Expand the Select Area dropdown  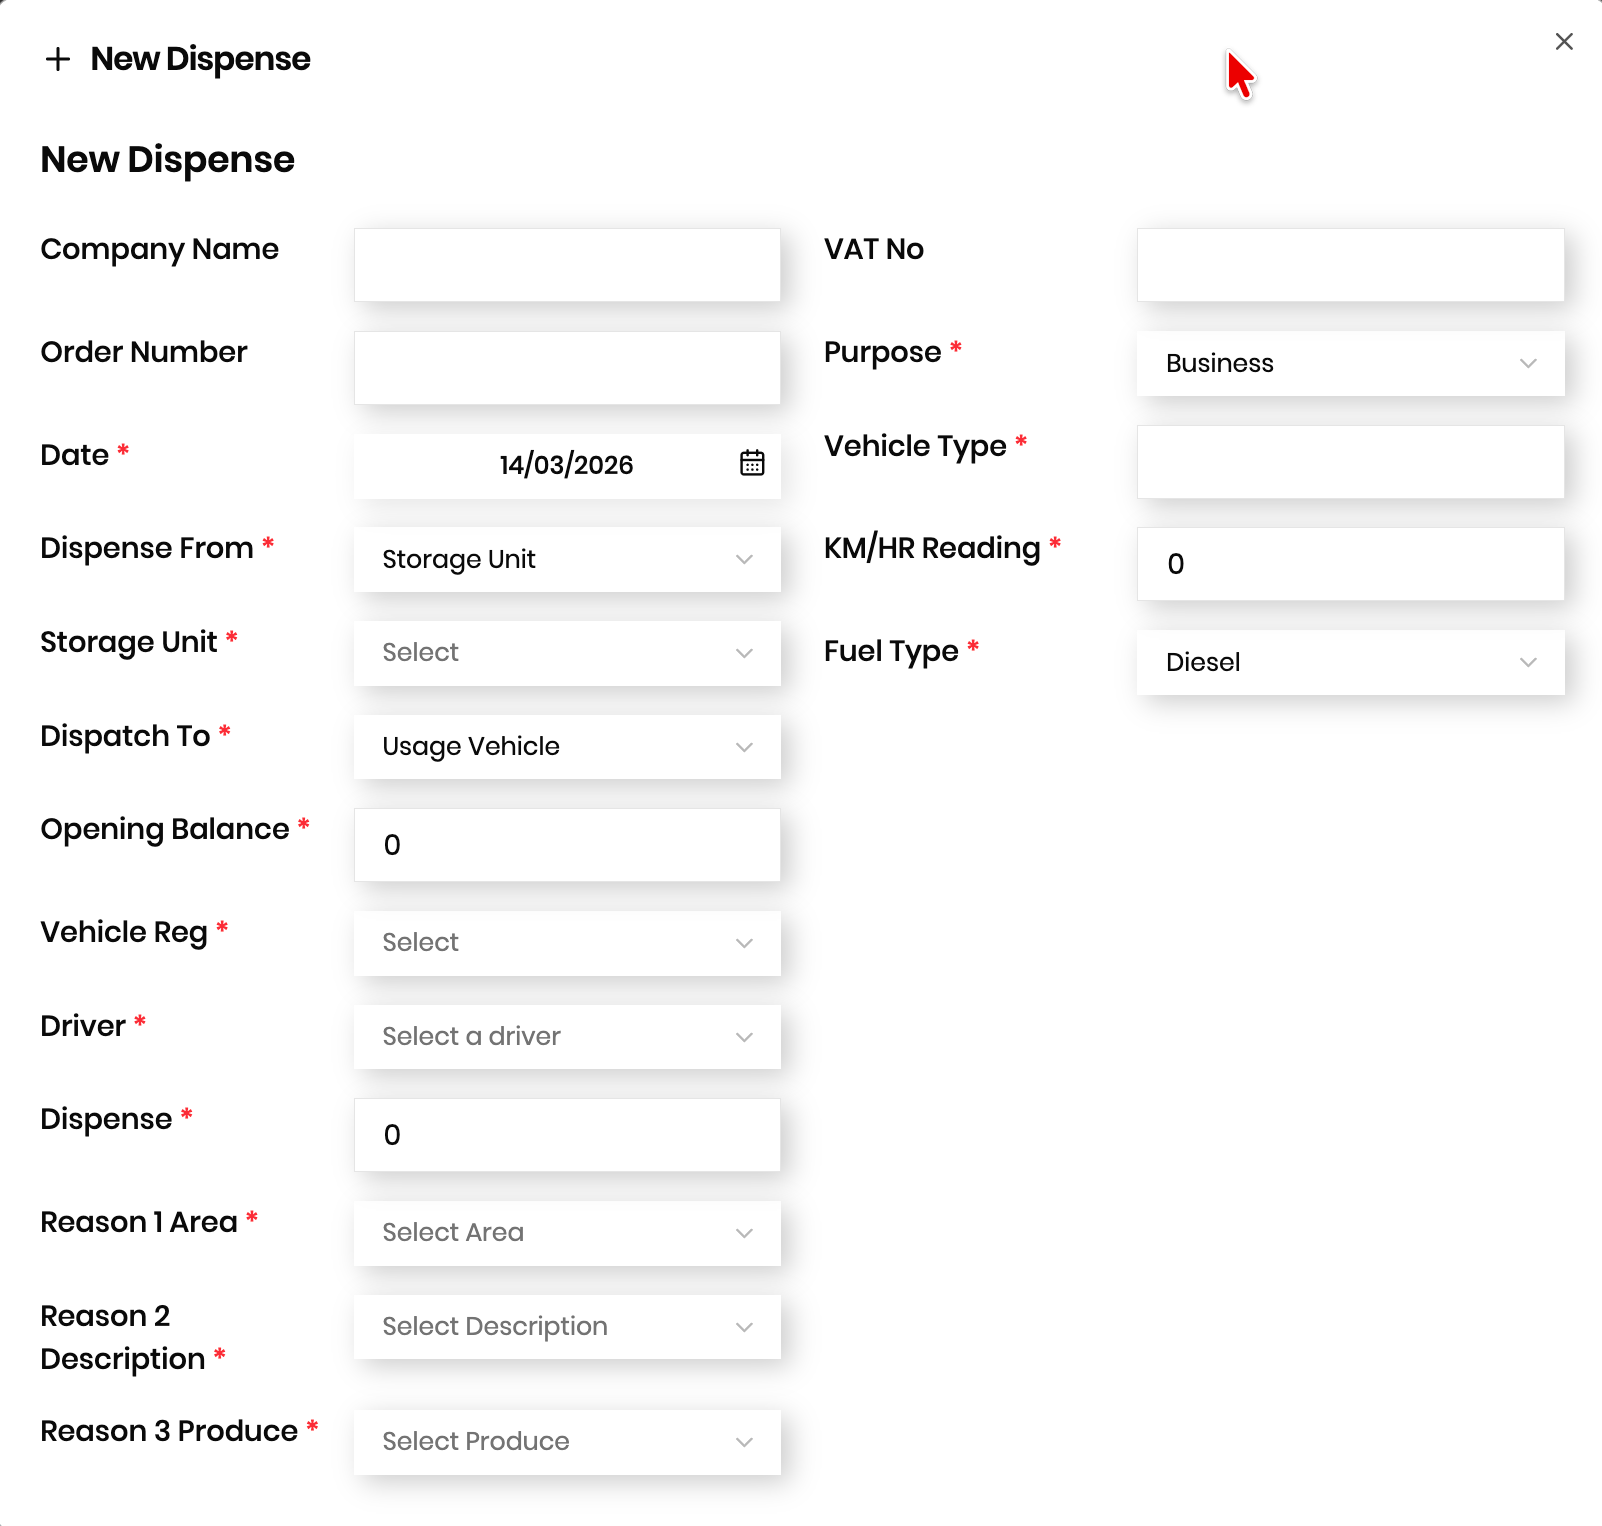567,1233
